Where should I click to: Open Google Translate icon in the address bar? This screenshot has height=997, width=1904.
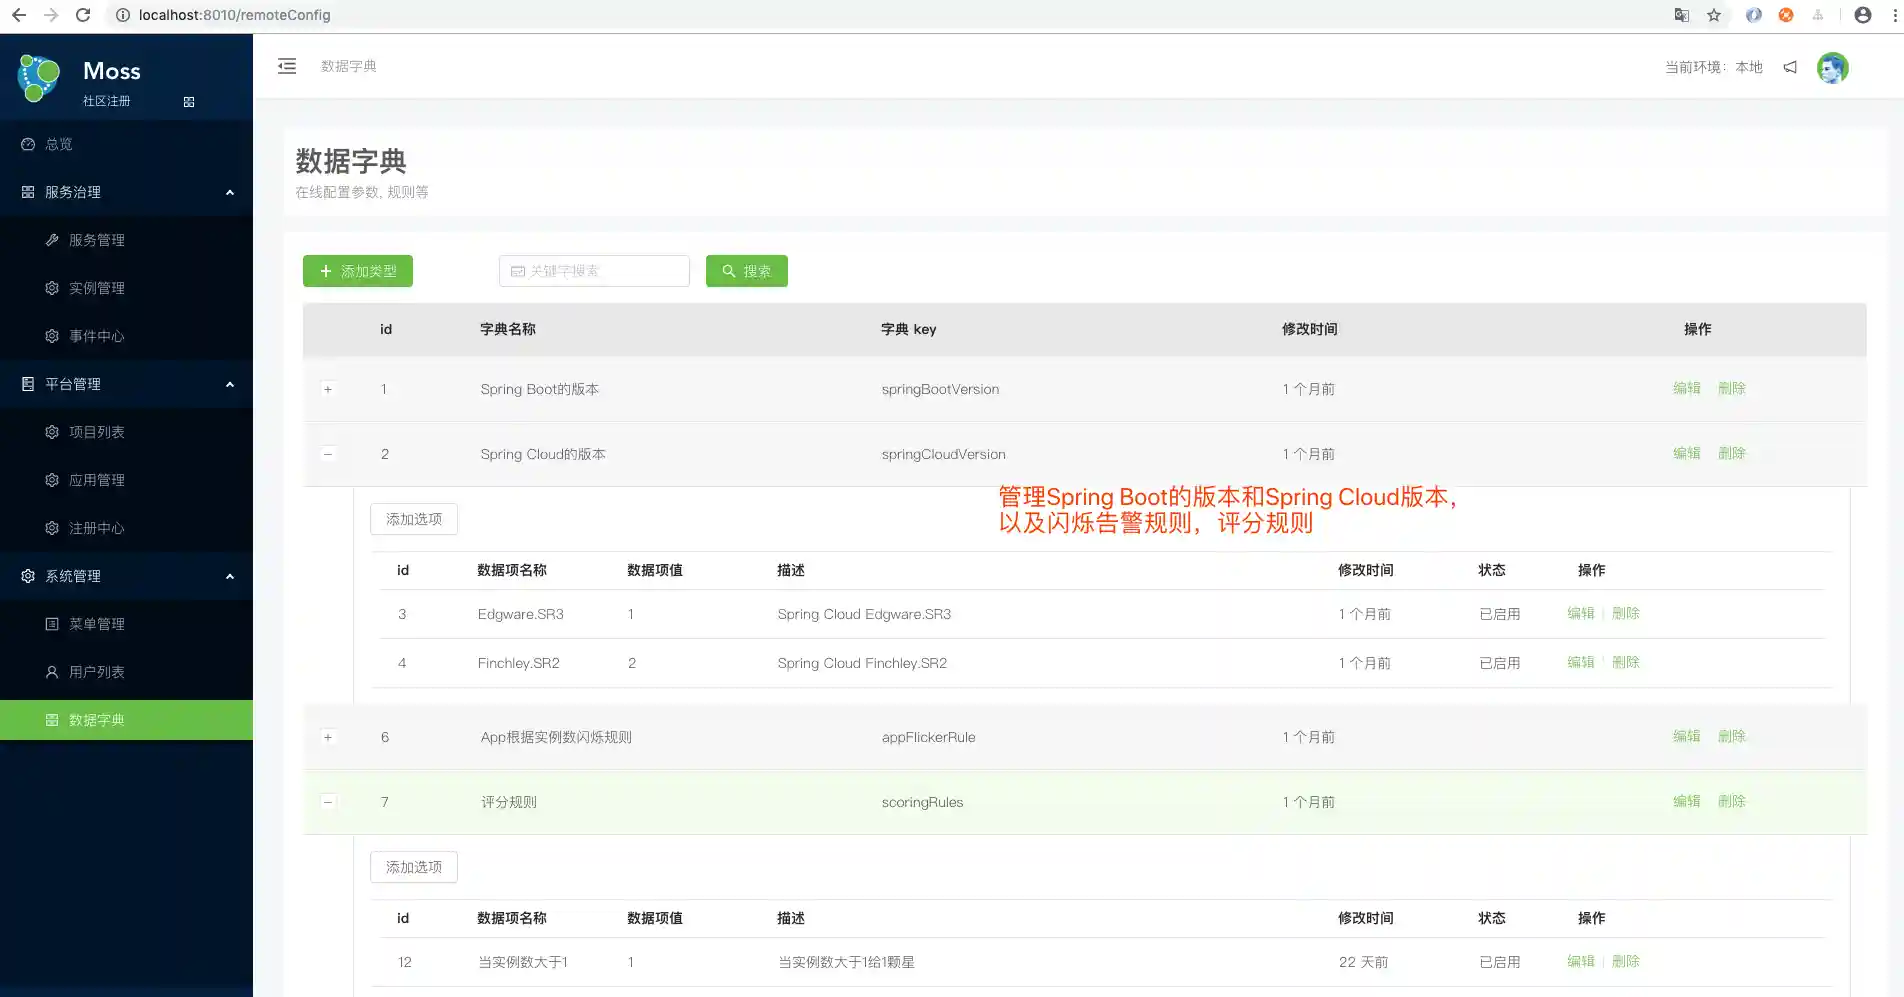coord(1681,15)
